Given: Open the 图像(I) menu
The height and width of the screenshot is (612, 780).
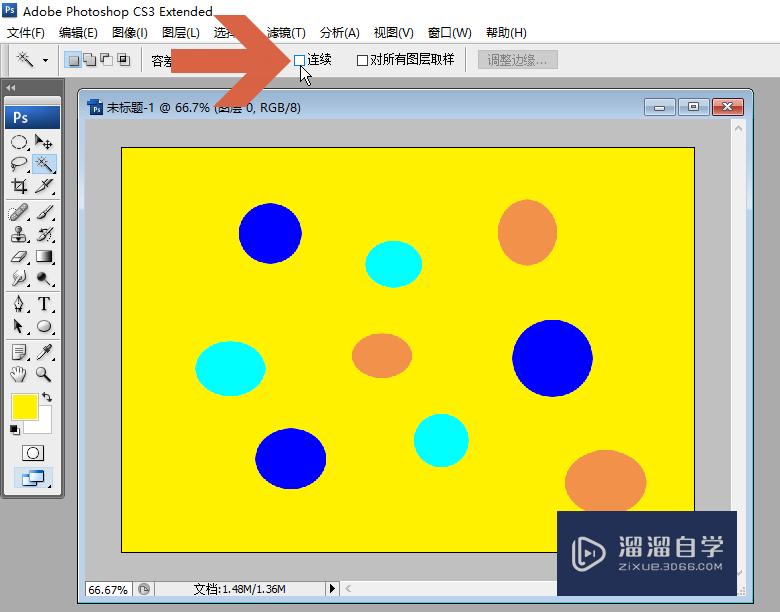Looking at the screenshot, I should 129,33.
